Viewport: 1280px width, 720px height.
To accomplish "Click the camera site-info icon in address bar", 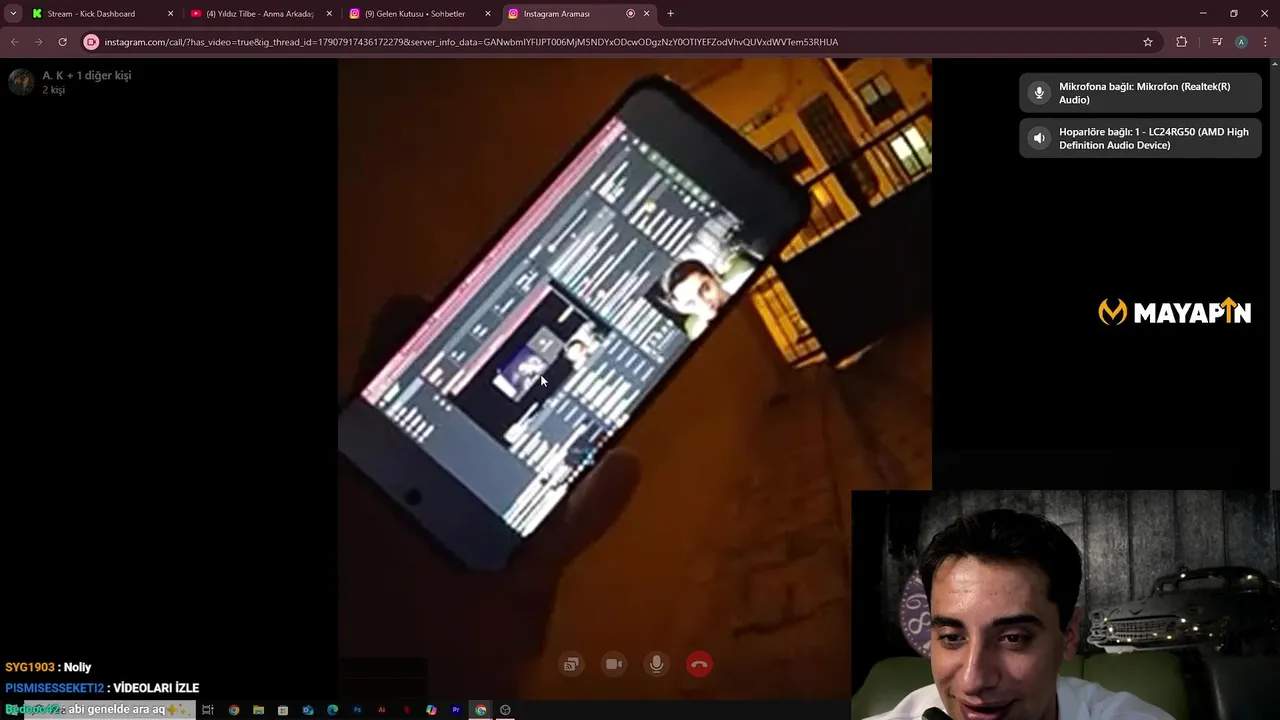I will (92, 42).
